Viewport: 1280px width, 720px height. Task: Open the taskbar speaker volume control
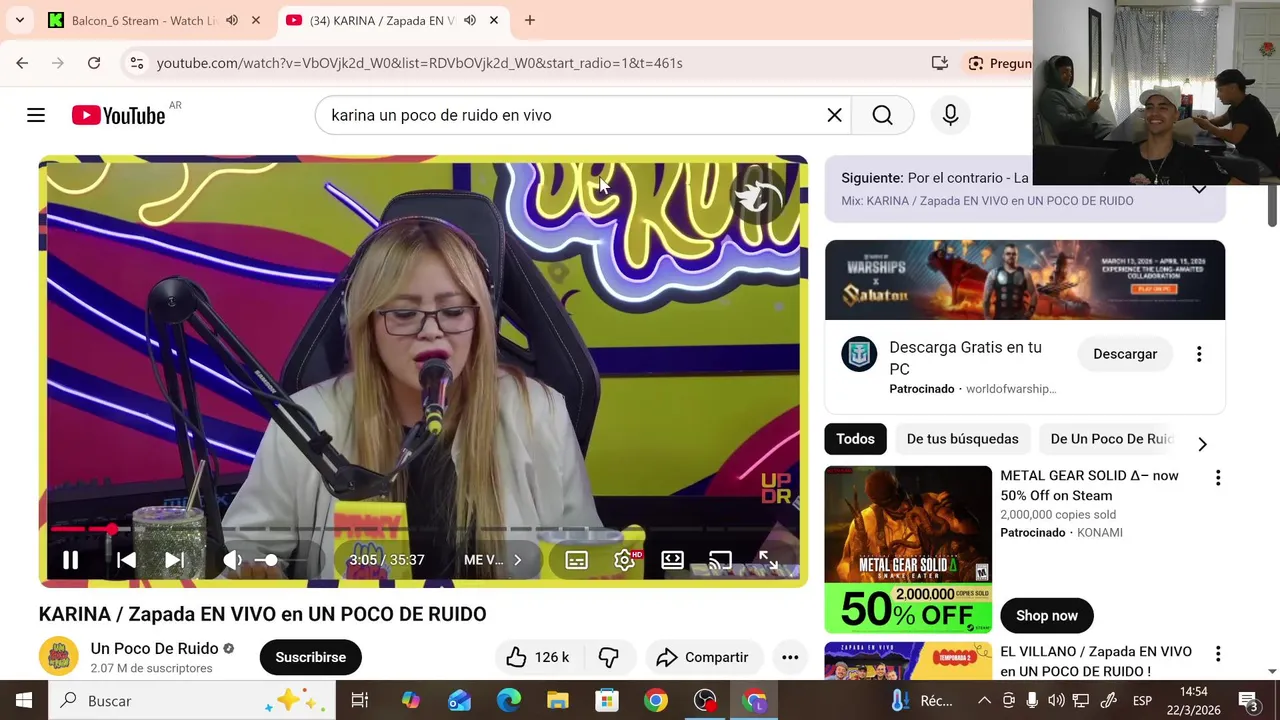[1057, 701]
